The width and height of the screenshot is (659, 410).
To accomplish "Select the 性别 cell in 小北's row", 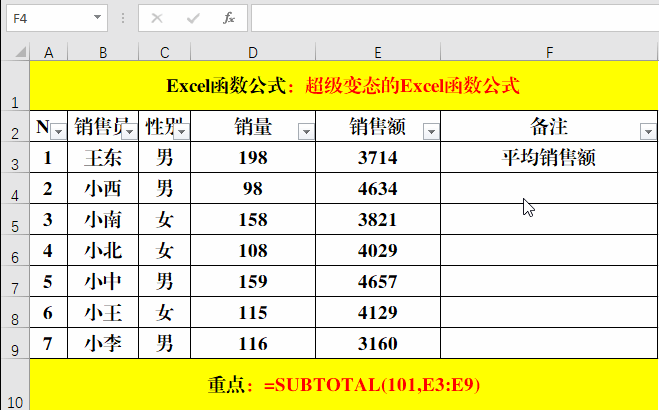I will click(x=165, y=250).
